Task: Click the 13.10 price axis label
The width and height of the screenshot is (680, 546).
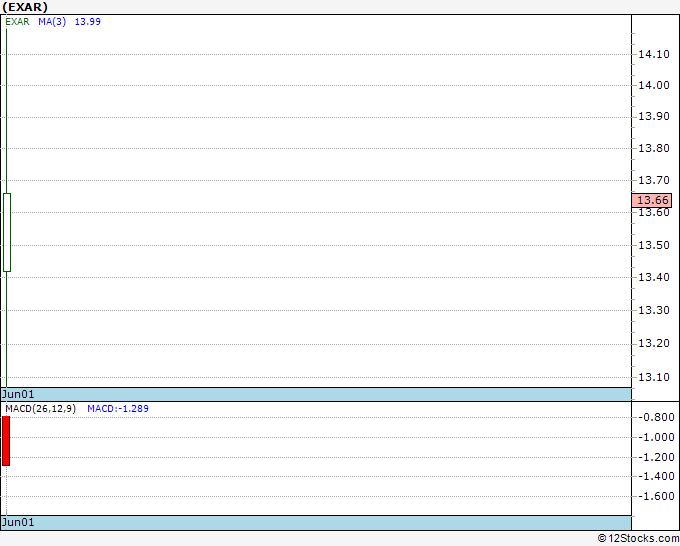Action: point(654,377)
